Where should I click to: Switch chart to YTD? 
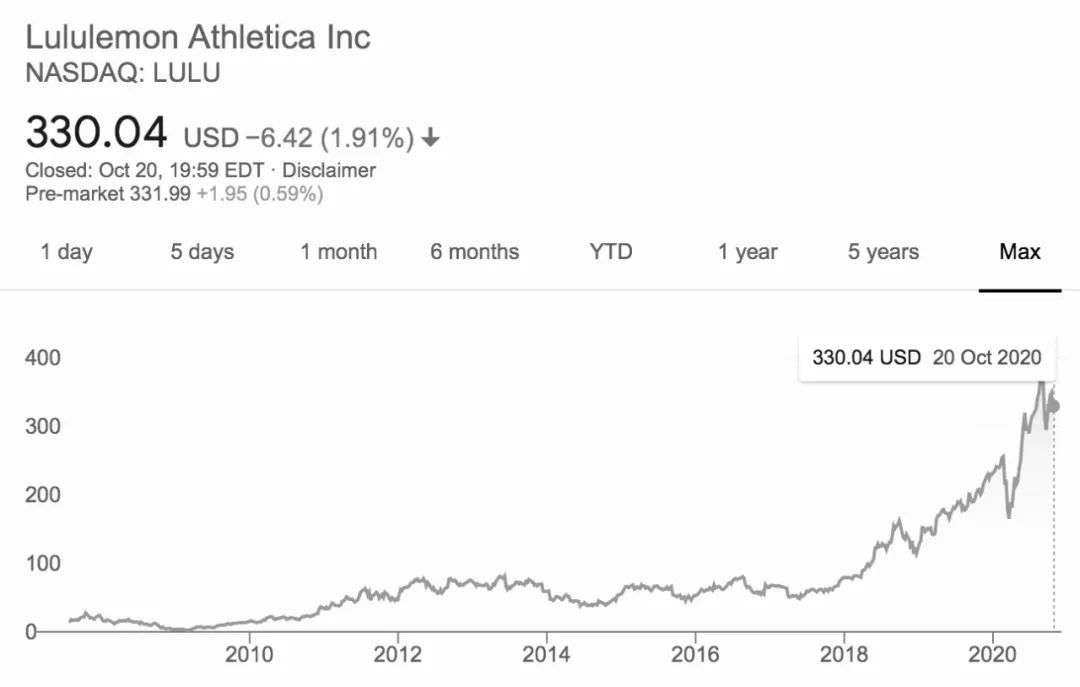[x=610, y=252]
